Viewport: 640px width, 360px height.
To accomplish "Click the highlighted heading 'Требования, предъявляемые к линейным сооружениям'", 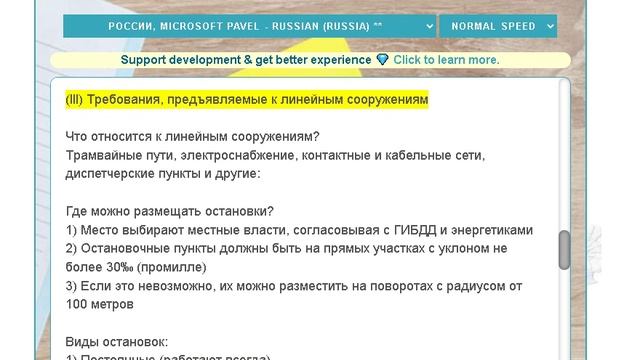I will point(247,100).
